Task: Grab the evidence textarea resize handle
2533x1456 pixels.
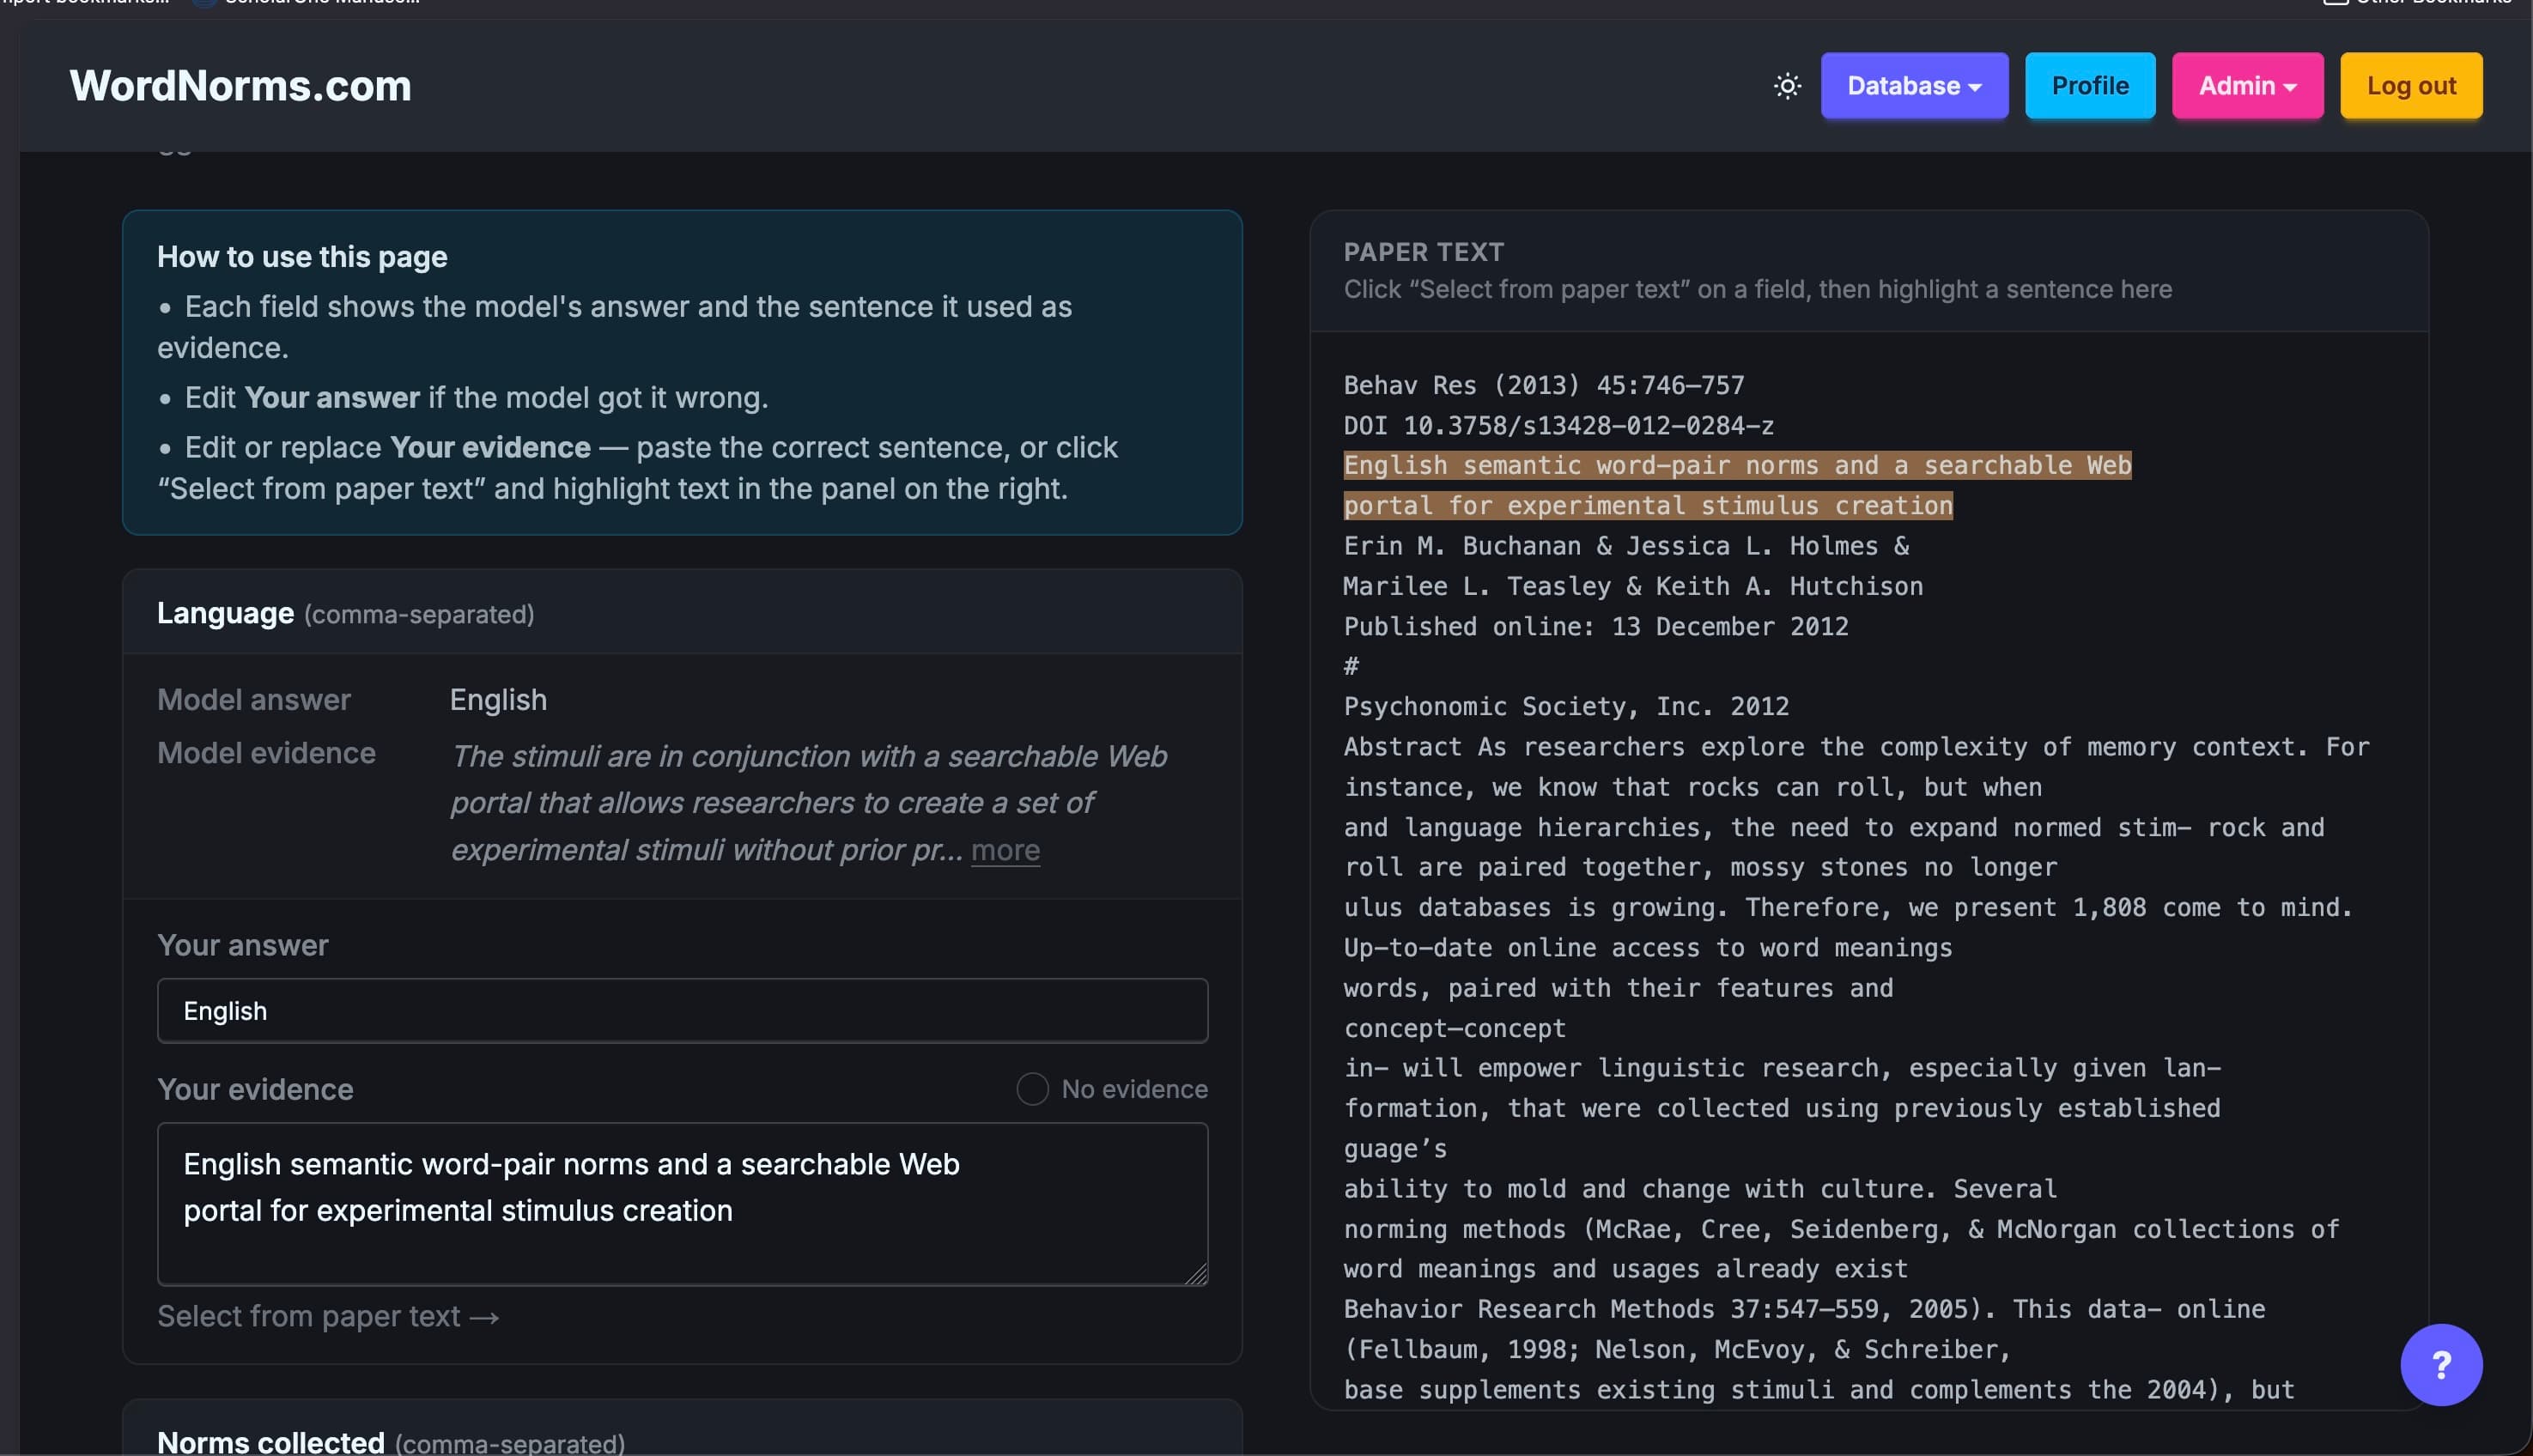Action: tap(1196, 1273)
